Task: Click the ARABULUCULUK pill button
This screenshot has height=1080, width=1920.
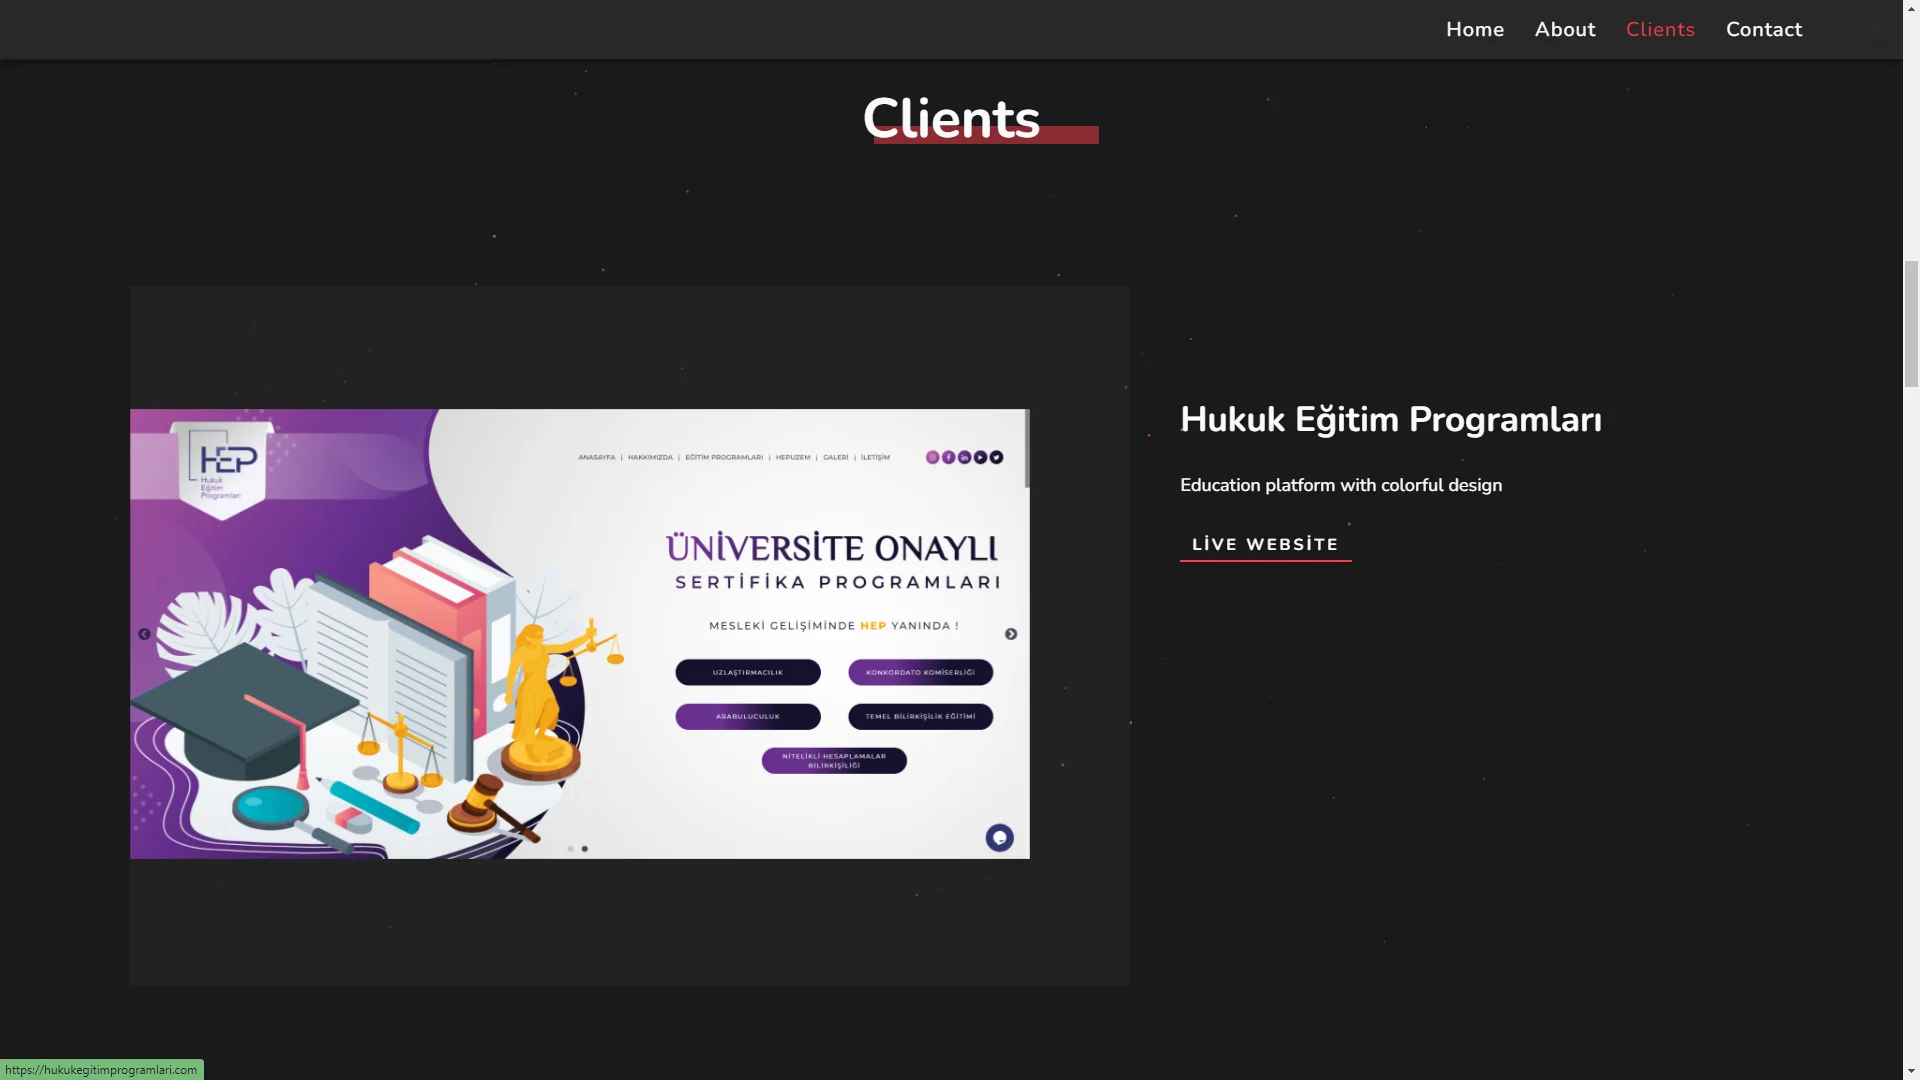Action: click(748, 717)
